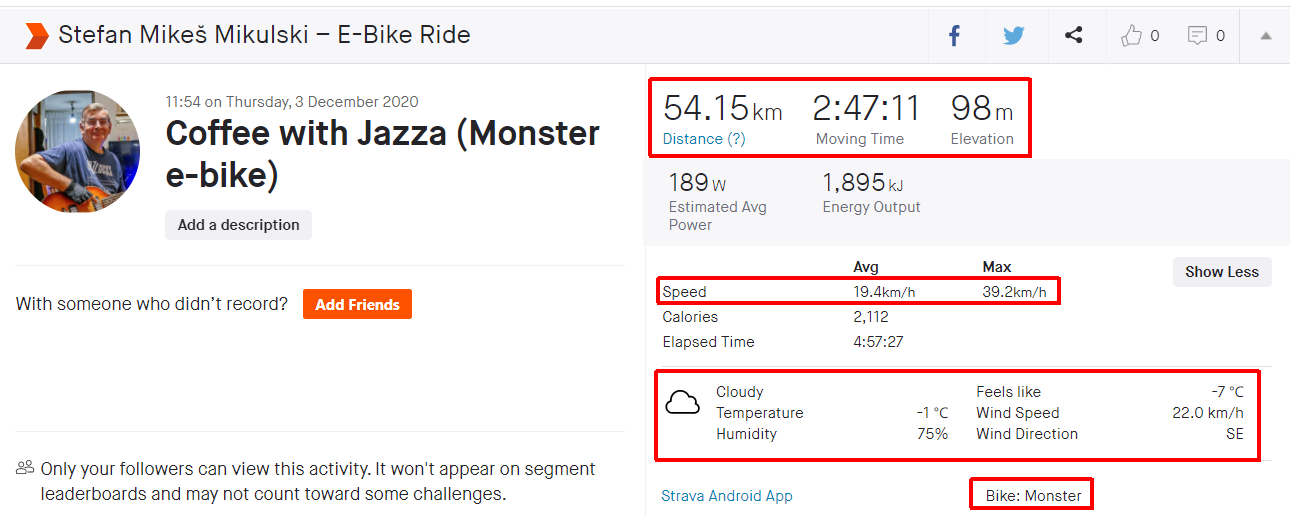
Task: Open the Distance (?) help link
Action: pos(704,139)
